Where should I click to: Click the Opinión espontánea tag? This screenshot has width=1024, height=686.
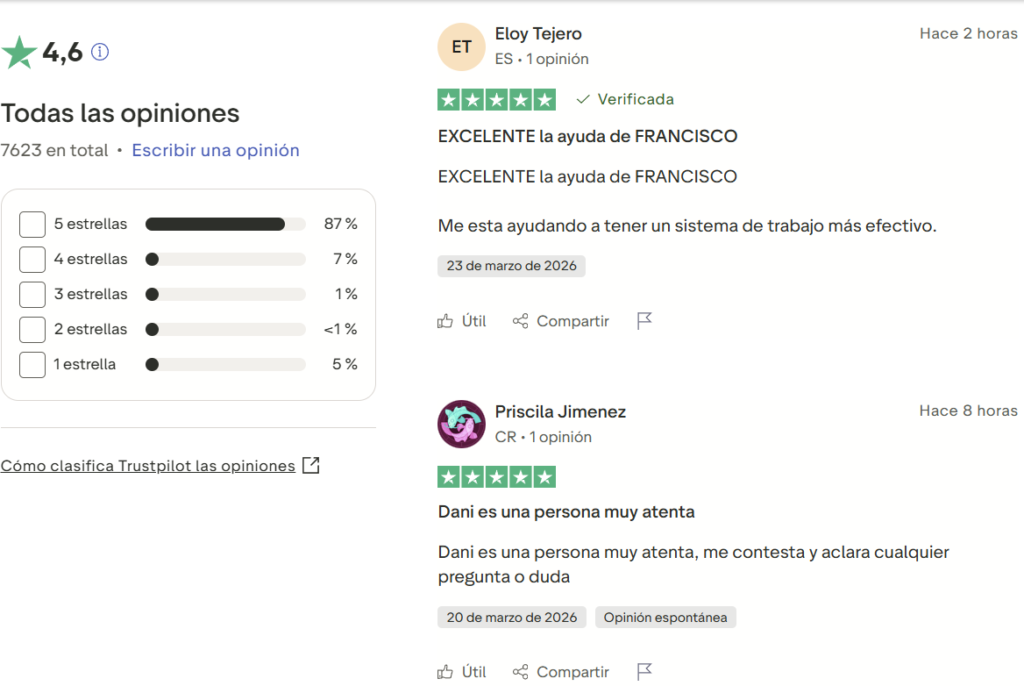665,617
